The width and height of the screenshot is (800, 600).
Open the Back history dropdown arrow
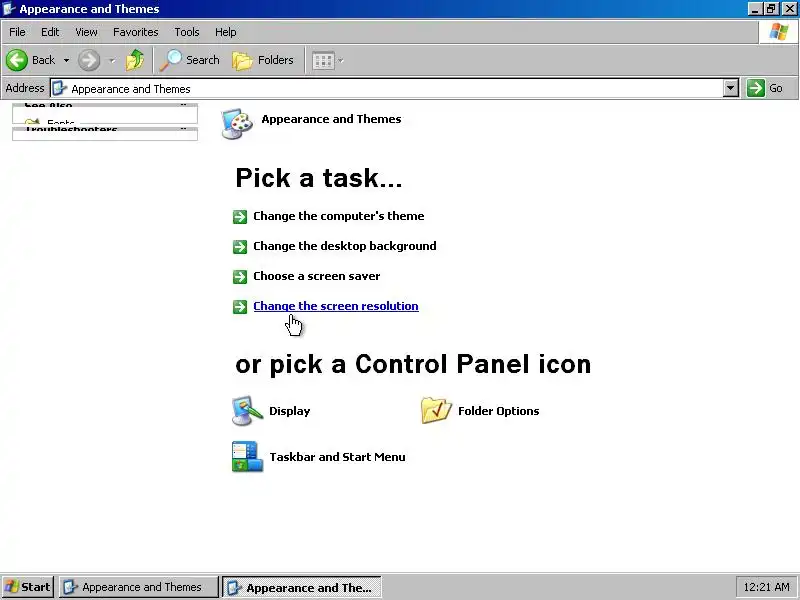[x=66, y=60]
